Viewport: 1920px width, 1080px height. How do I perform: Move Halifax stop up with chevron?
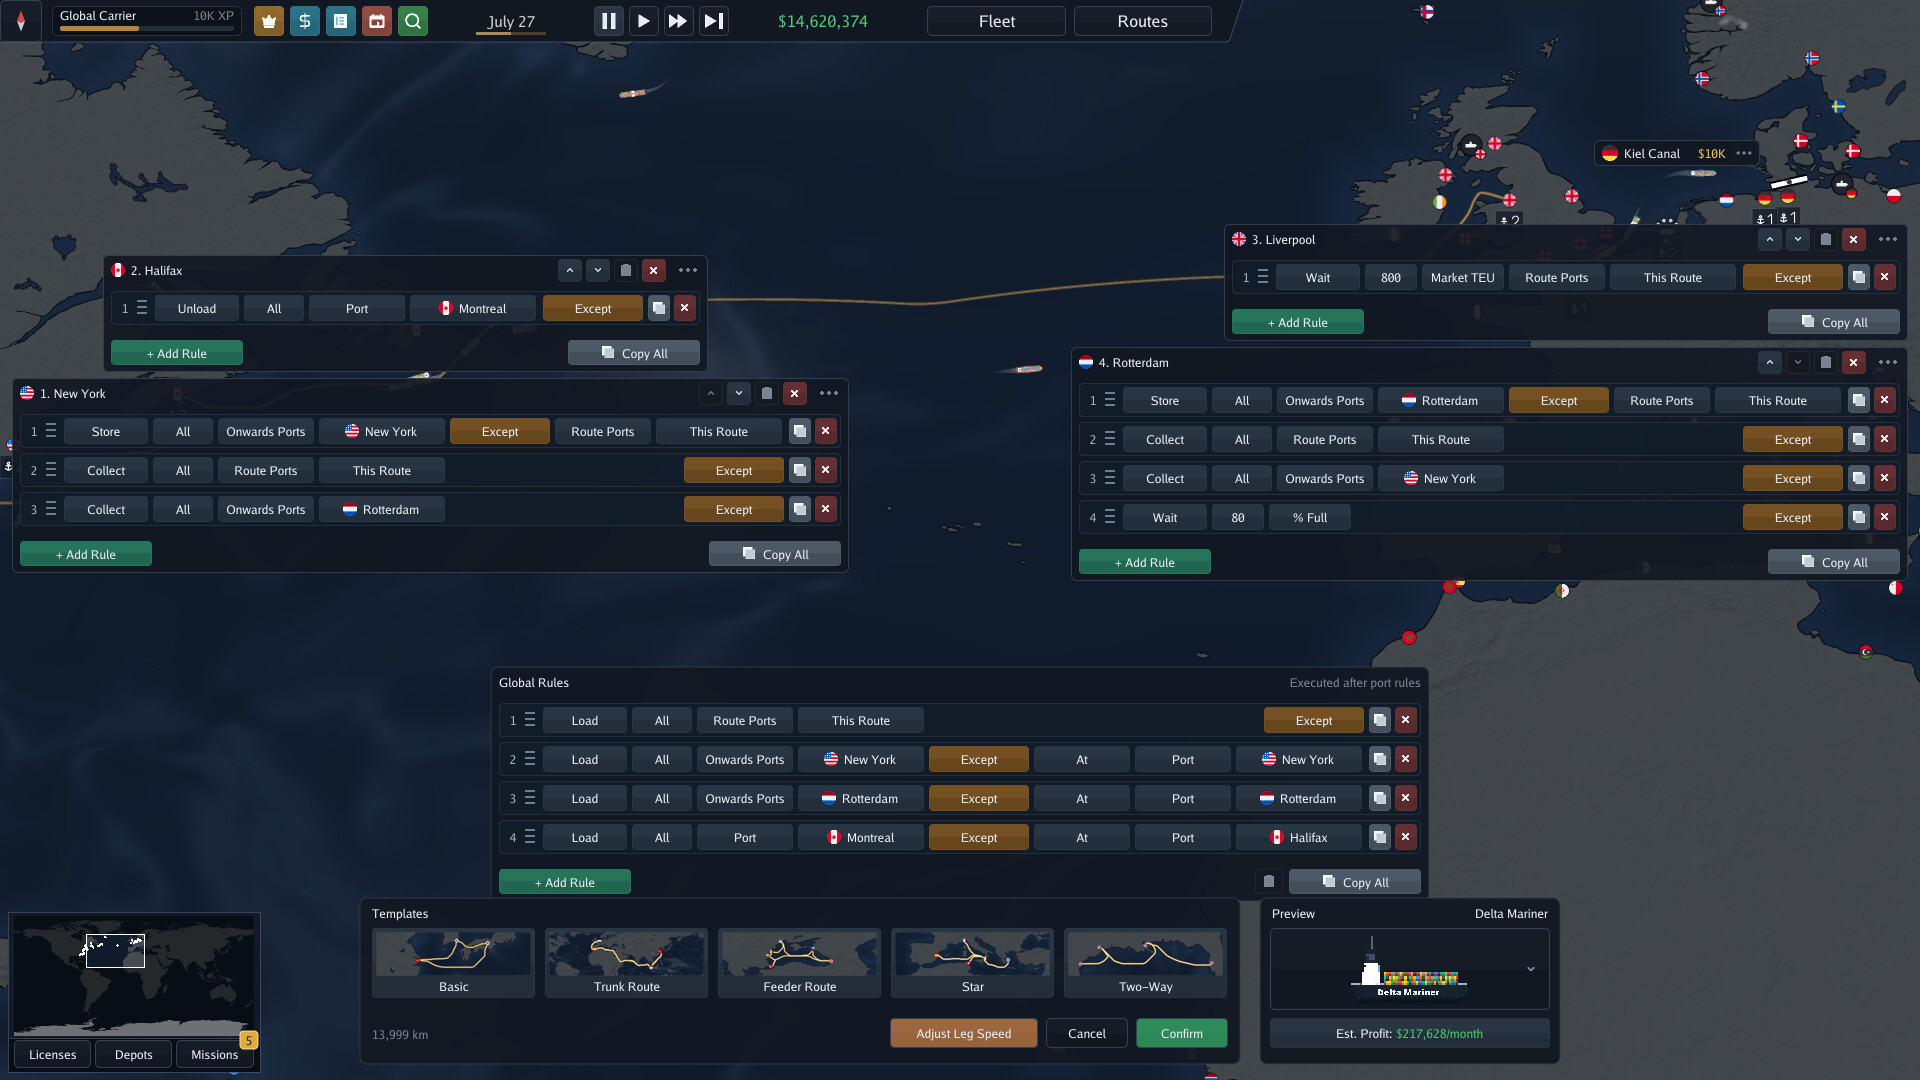coord(570,270)
